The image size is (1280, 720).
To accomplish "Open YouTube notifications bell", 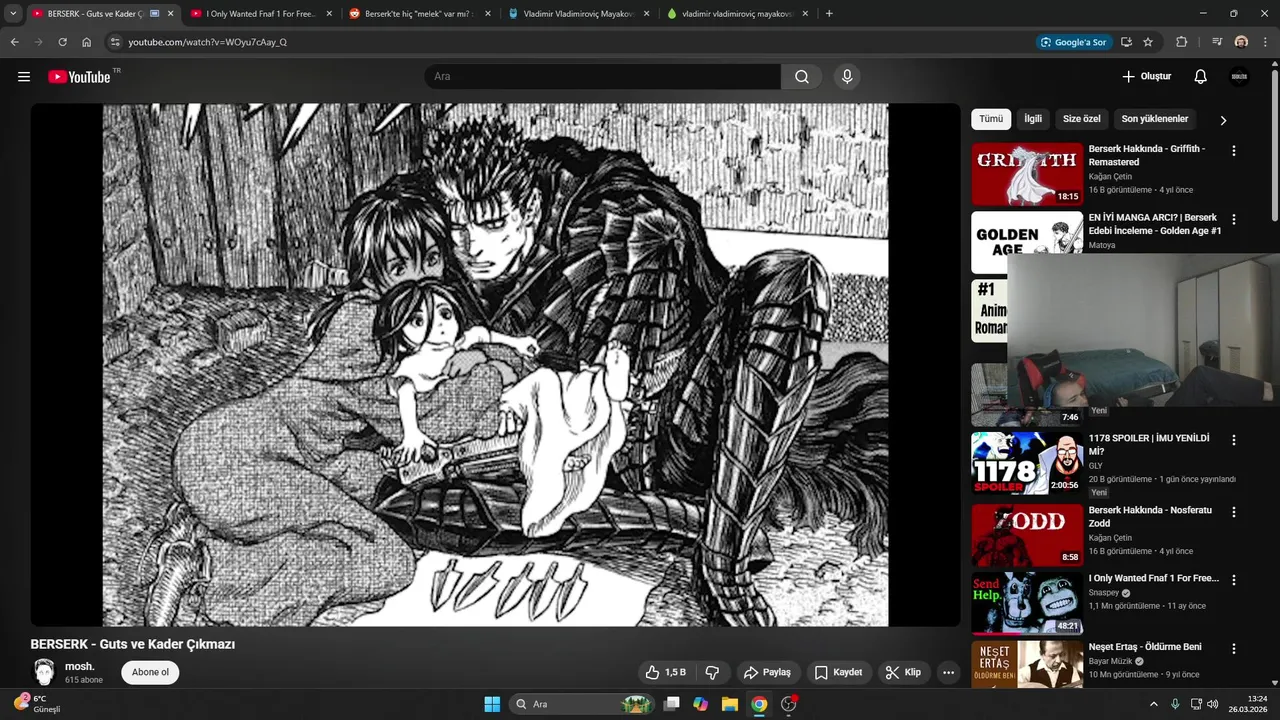I will click(1200, 77).
